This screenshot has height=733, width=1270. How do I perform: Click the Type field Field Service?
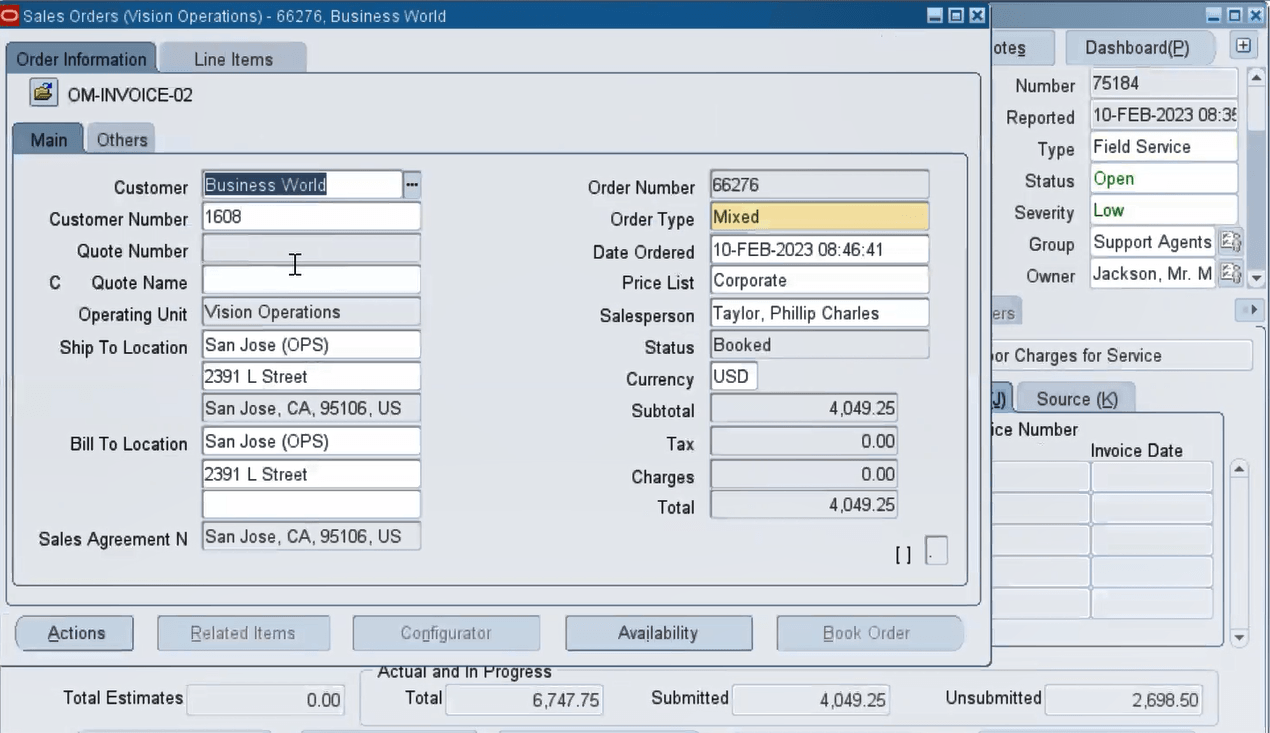pos(1163,147)
